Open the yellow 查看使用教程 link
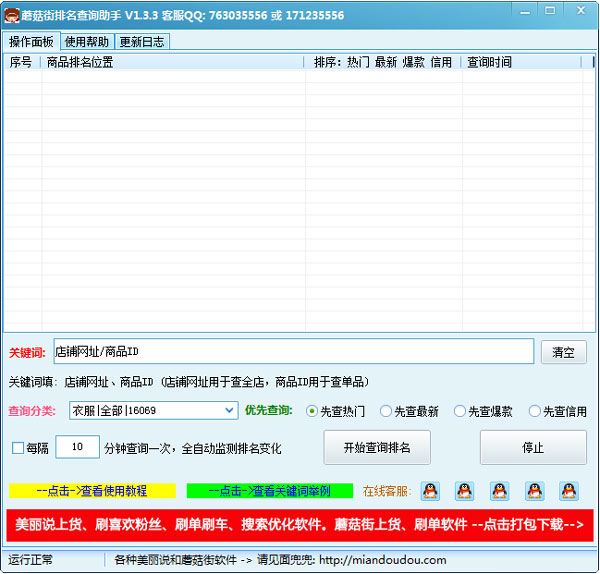 [x=92, y=491]
